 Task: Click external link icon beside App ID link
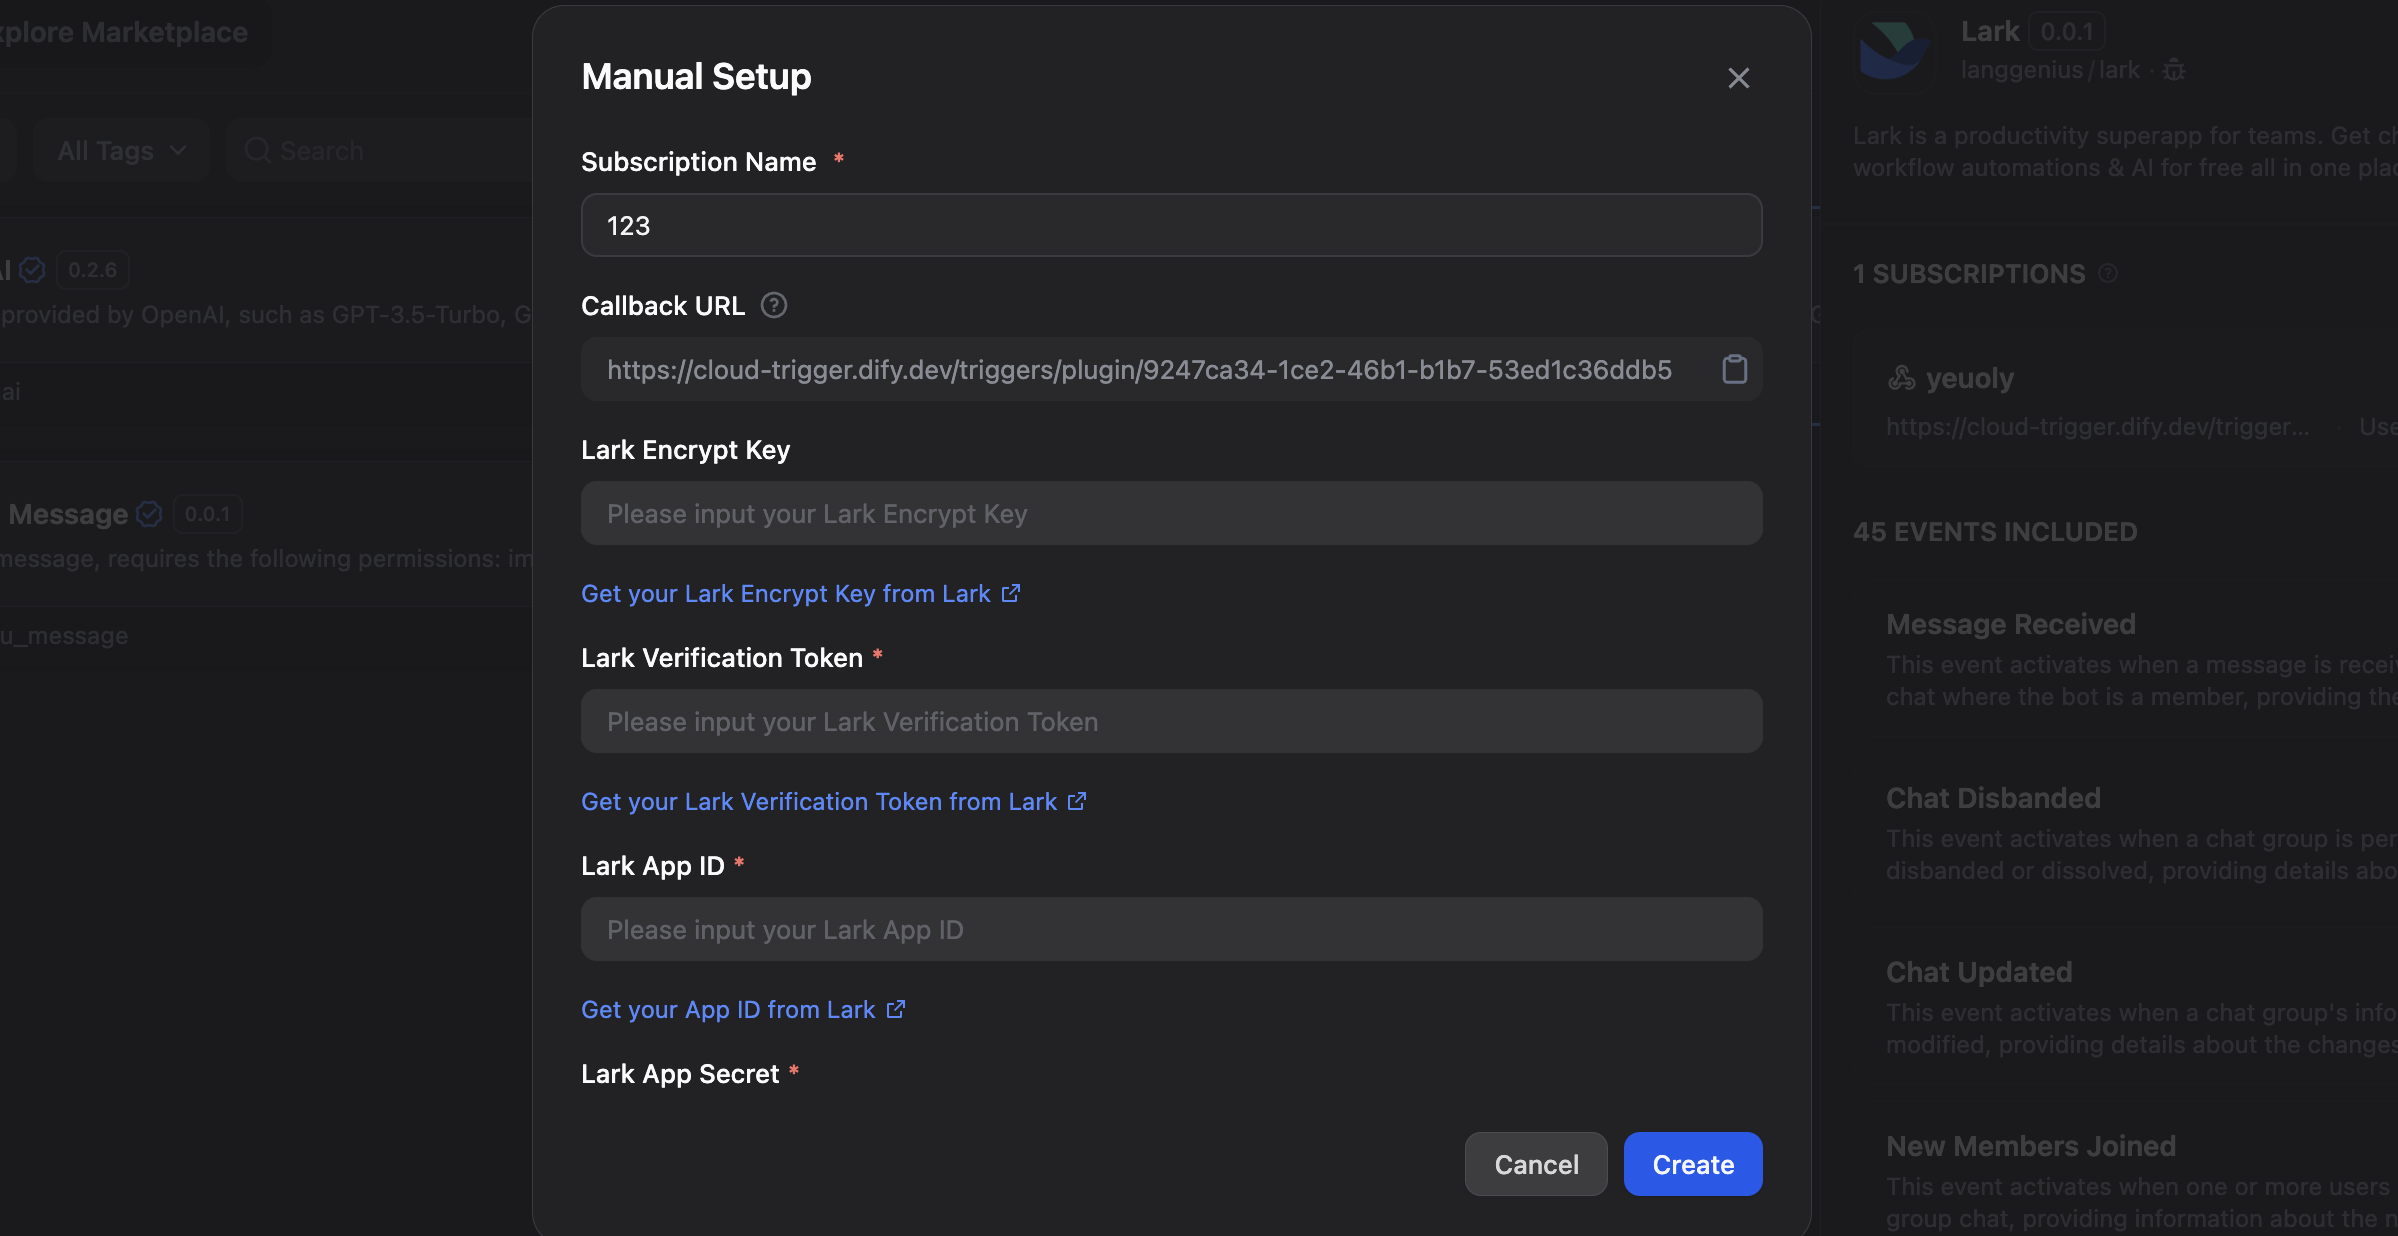coord(896,1009)
